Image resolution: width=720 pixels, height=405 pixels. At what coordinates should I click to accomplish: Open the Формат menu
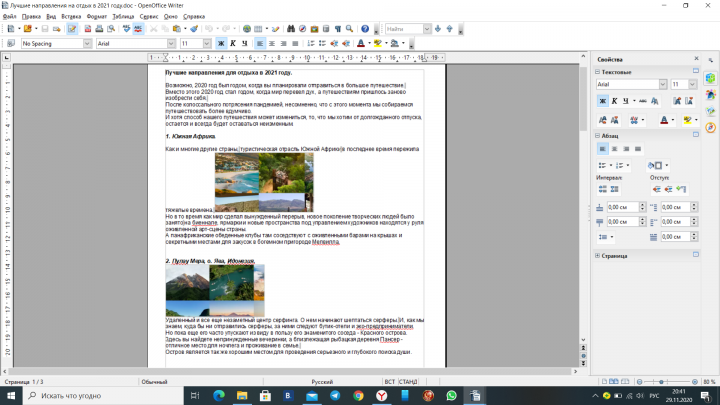(x=96, y=17)
